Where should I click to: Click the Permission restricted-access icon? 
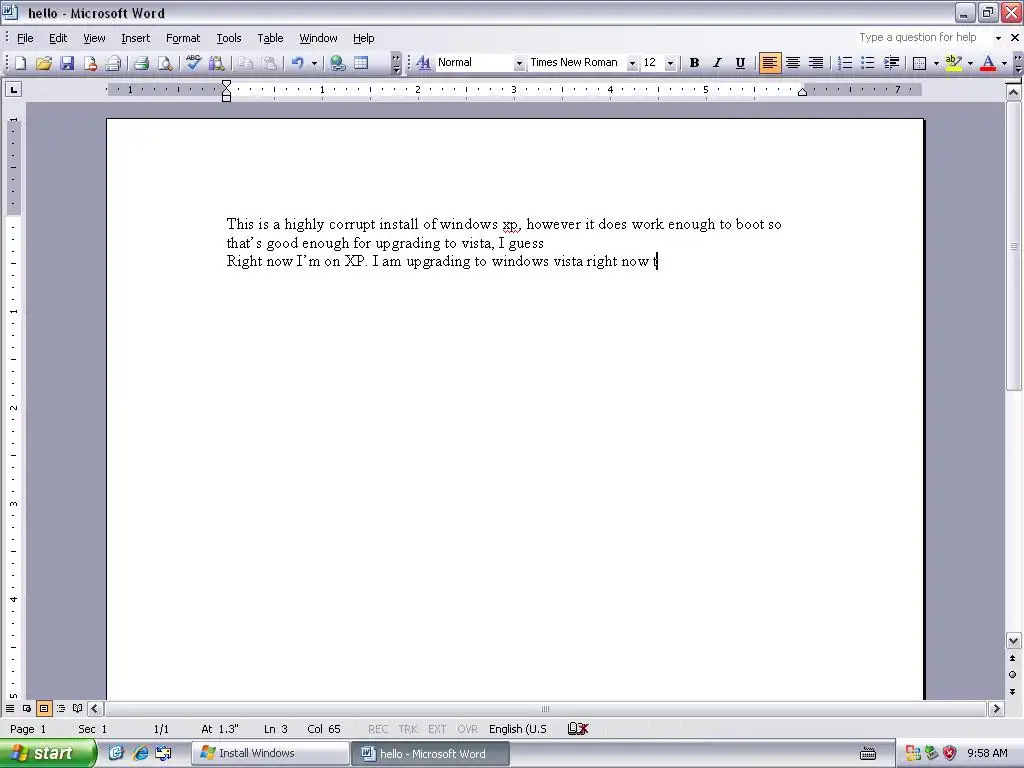point(90,63)
